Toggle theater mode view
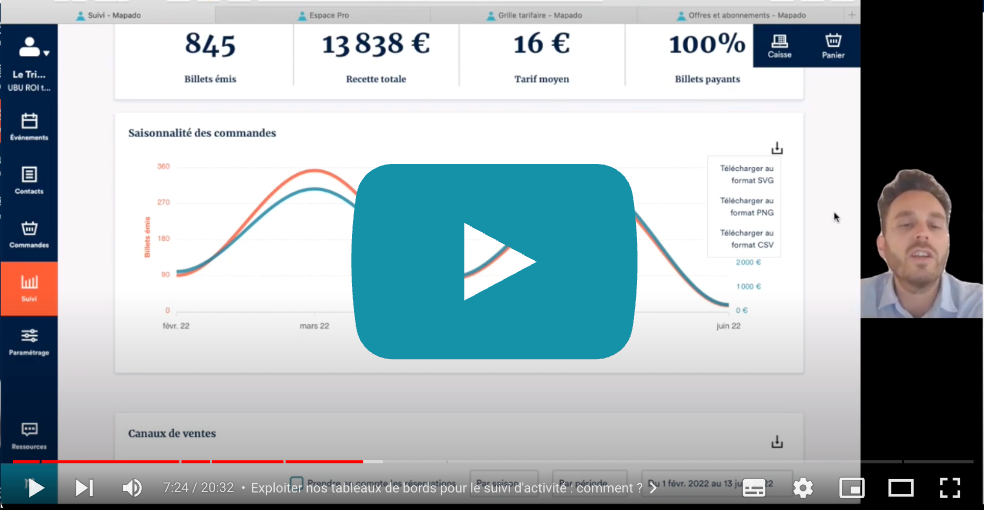984x510 pixels. click(901, 487)
